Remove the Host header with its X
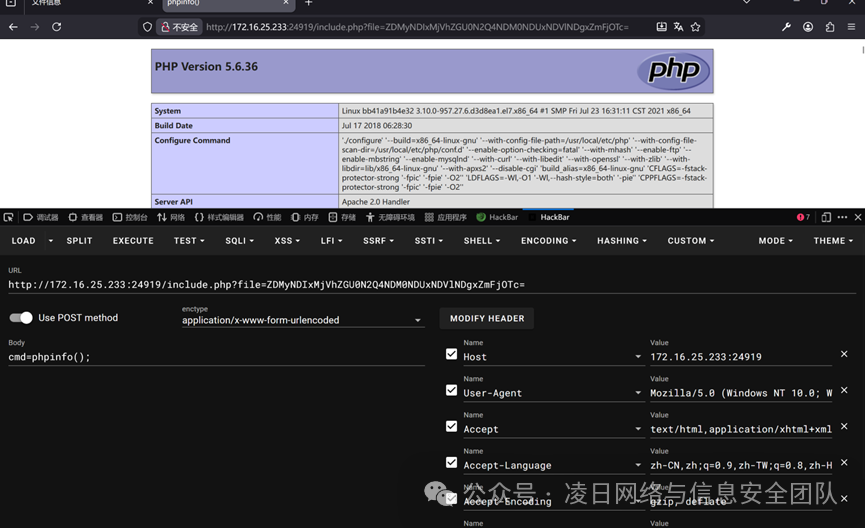865x528 pixels. pos(844,354)
